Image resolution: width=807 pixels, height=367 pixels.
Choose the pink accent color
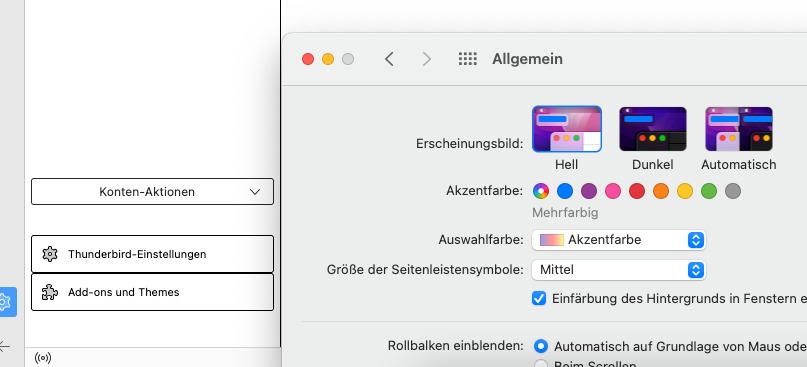point(613,191)
